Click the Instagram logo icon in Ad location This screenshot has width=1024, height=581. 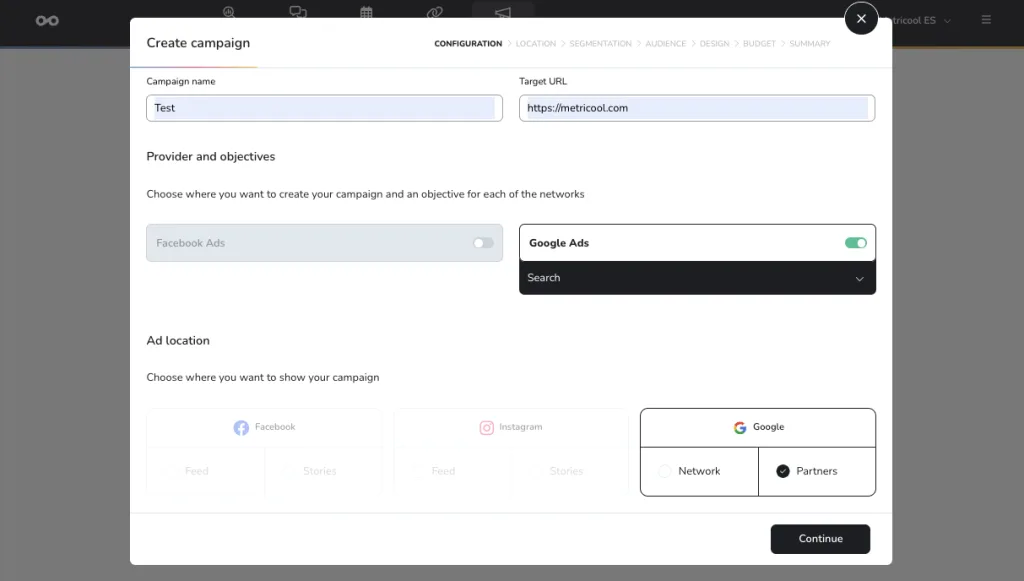pos(487,428)
